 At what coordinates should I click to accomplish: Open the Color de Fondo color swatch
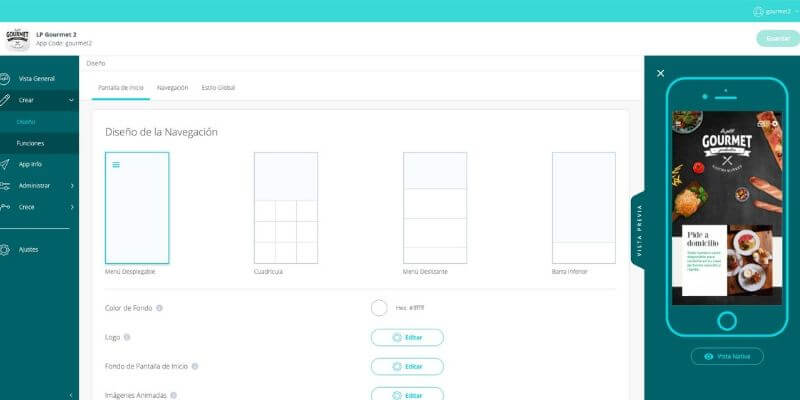click(379, 308)
